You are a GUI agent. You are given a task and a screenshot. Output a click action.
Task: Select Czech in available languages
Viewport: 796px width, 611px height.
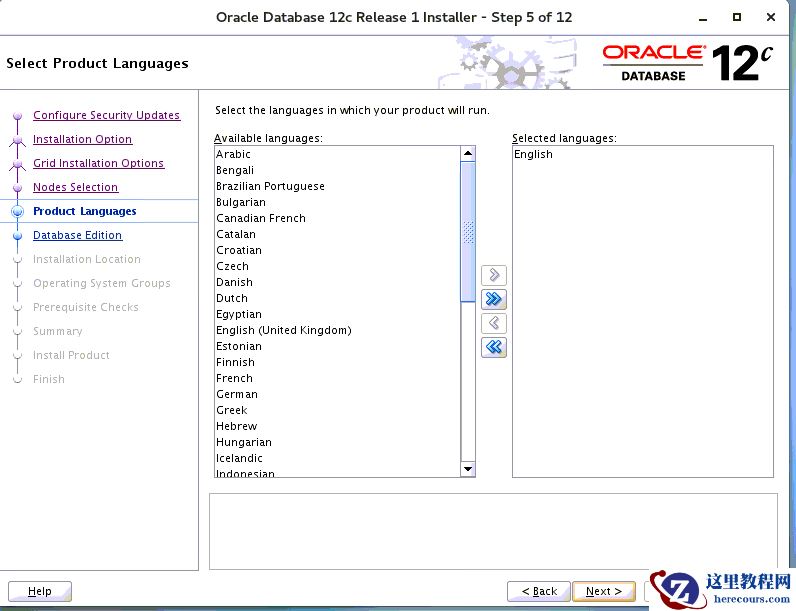pos(337,266)
